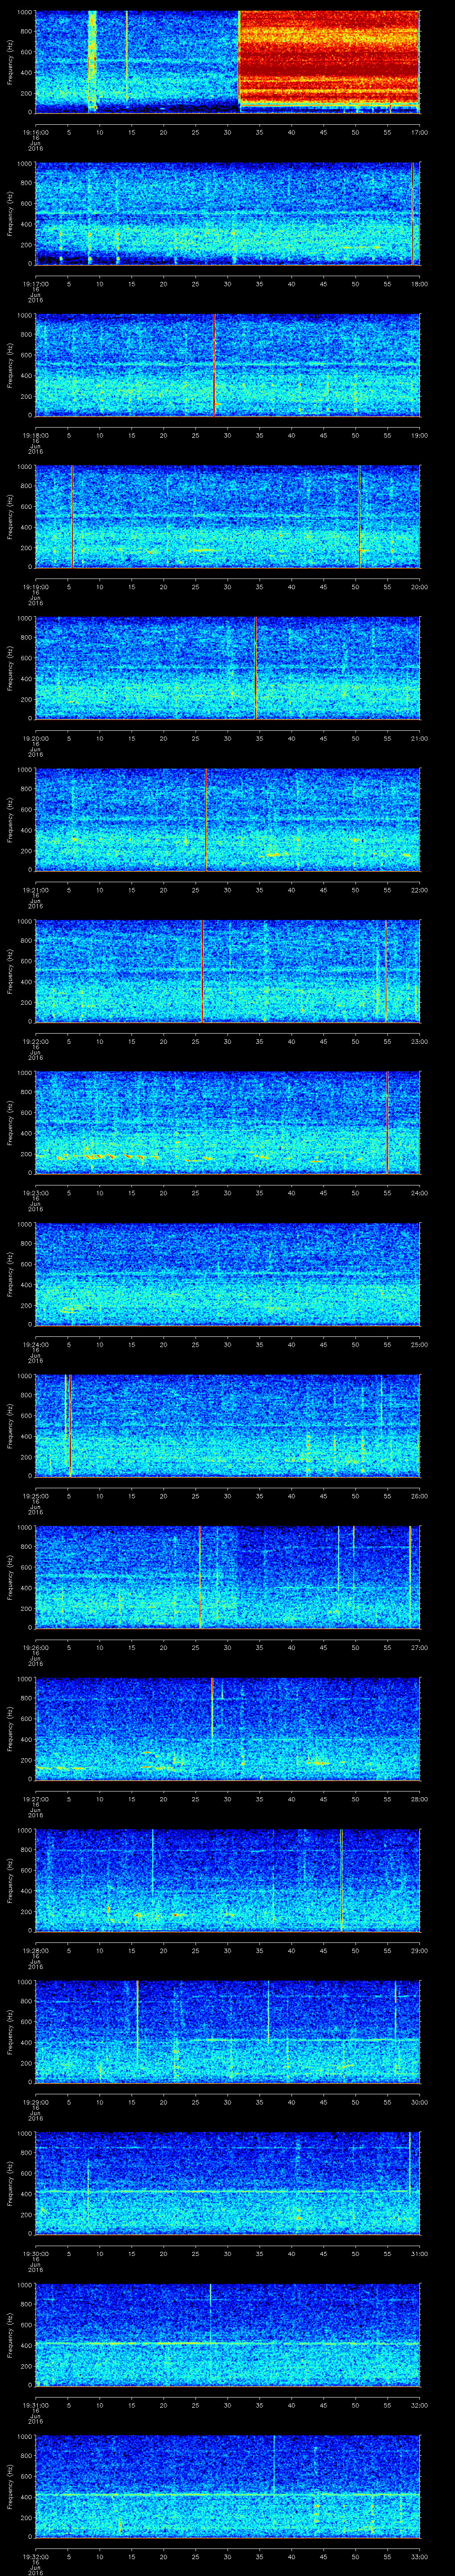455x2576 pixels.
Task: Click the 19:18:00 start time label
Action: (x=36, y=435)
